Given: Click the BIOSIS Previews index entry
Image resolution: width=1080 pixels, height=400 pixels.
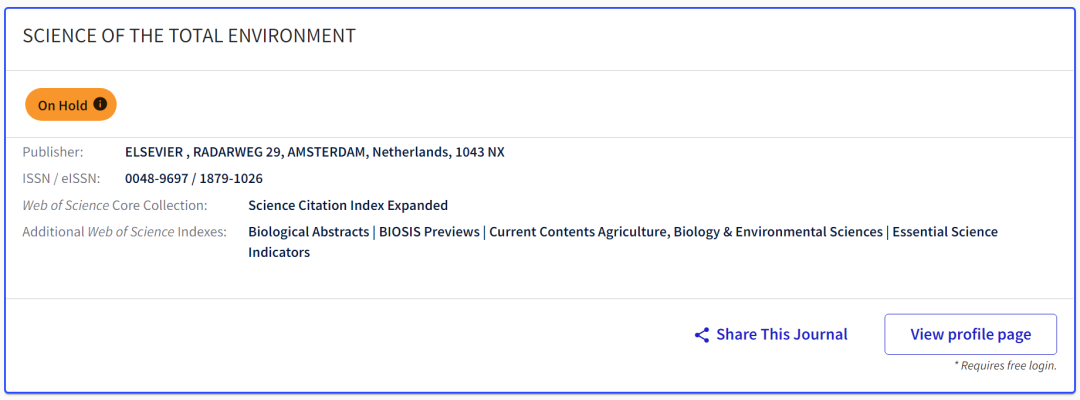Looking at the screenshot, I should 429,232.
